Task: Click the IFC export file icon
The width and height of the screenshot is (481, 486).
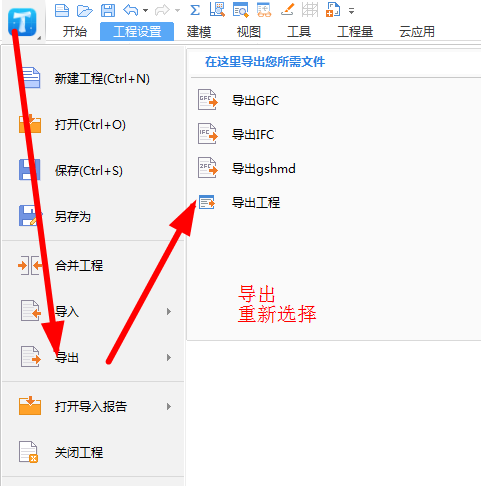Action: click(x=208, y=134)
